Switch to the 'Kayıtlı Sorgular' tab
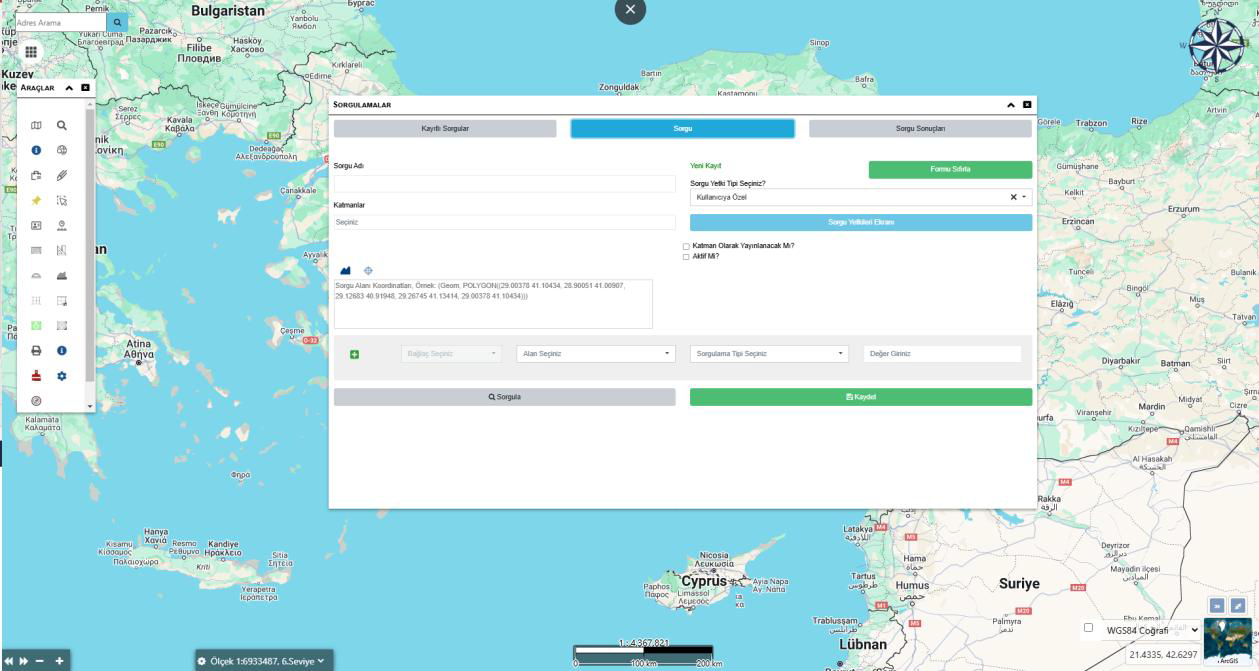1259x671 pixels. (x=445, y=129)
